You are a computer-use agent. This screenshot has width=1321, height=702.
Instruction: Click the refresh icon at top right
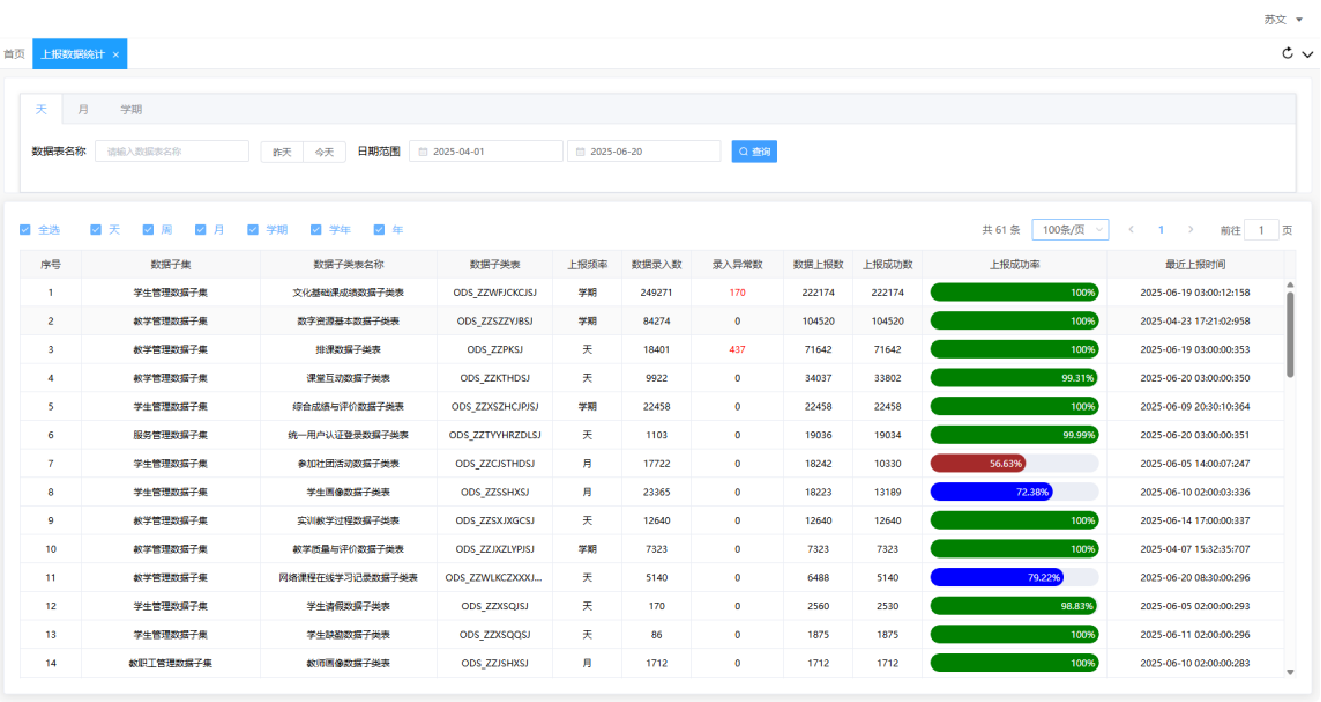click(1288, 53)
